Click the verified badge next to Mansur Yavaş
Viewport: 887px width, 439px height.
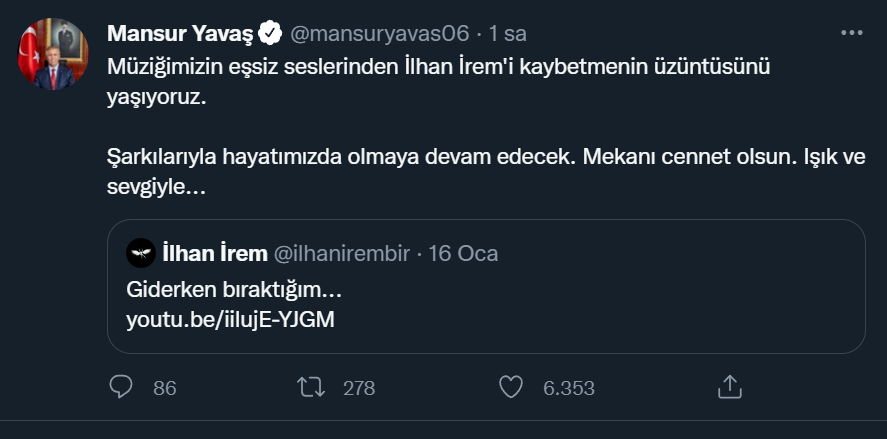(x=270, y=33)
